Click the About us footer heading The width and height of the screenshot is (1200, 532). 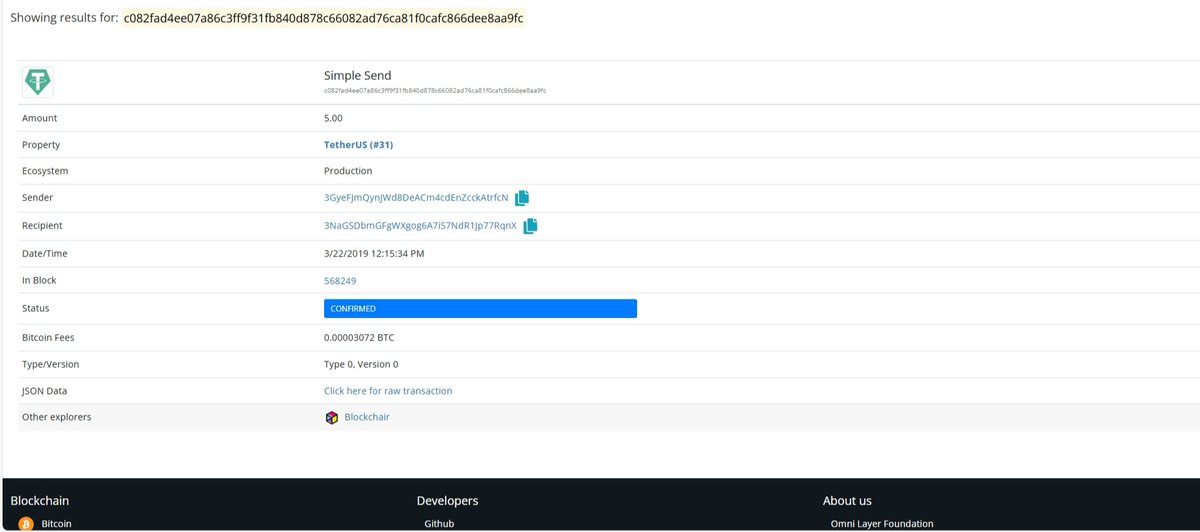click(x=847, y=500)
